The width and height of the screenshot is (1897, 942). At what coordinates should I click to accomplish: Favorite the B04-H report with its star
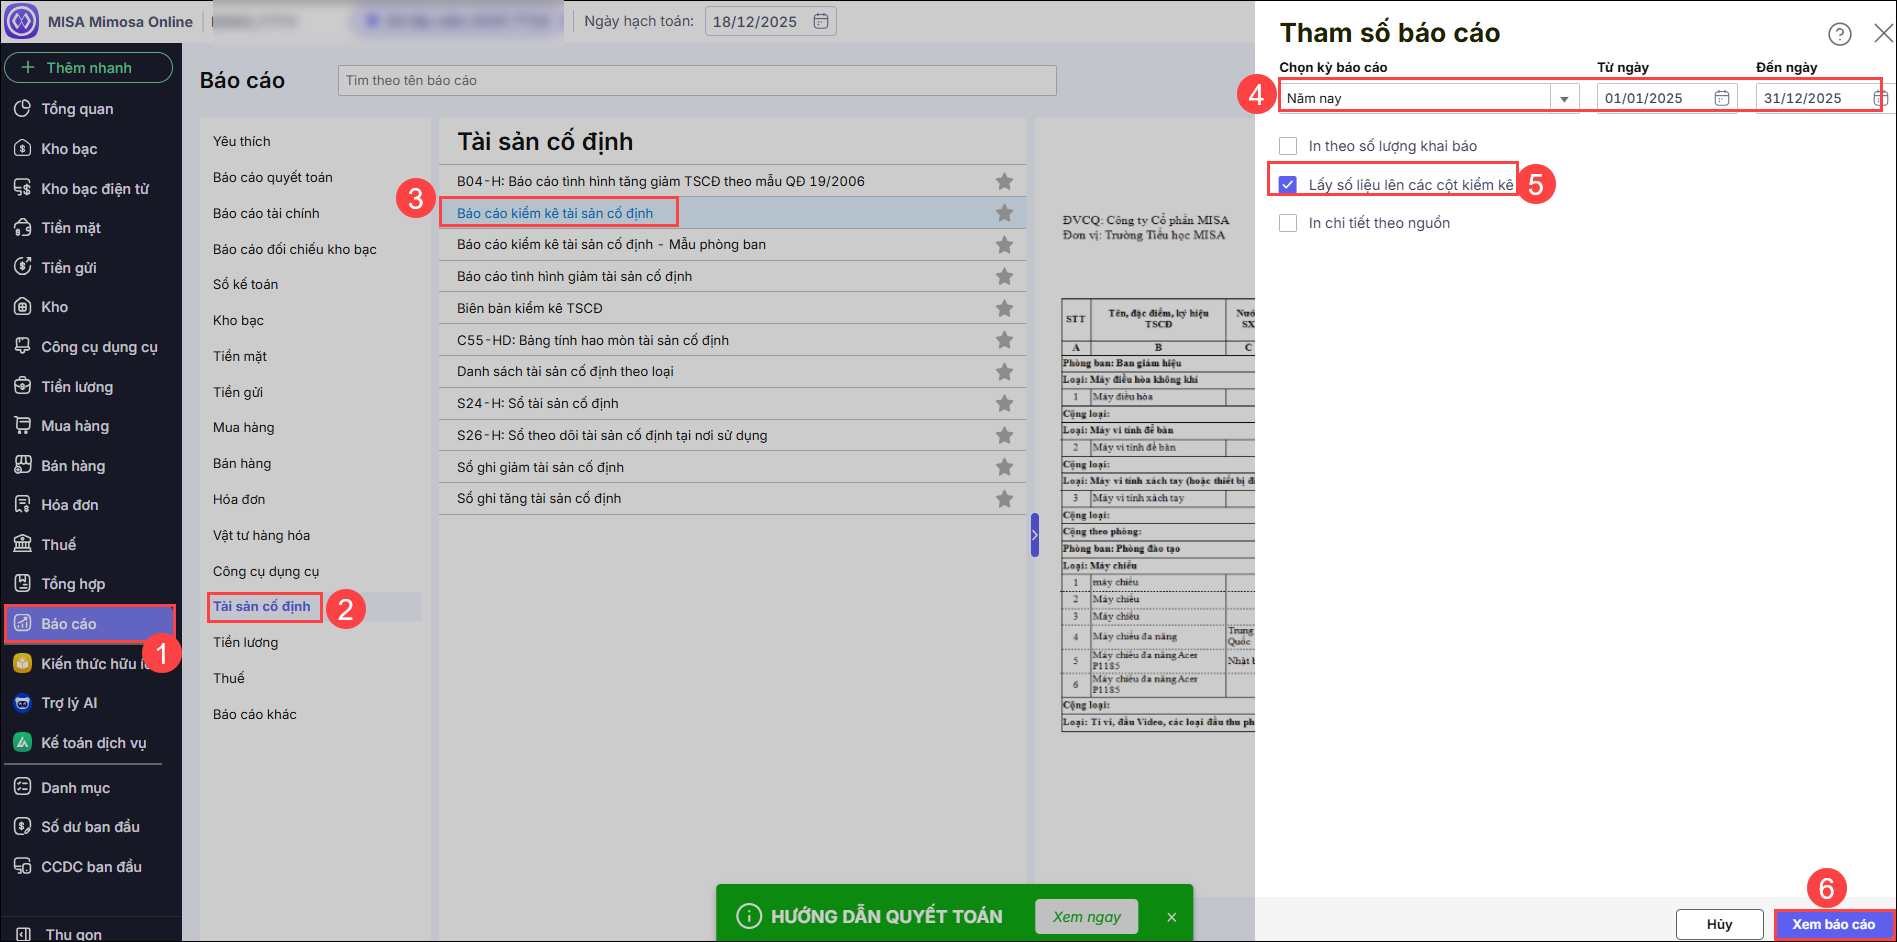[x=1004, y=181]
